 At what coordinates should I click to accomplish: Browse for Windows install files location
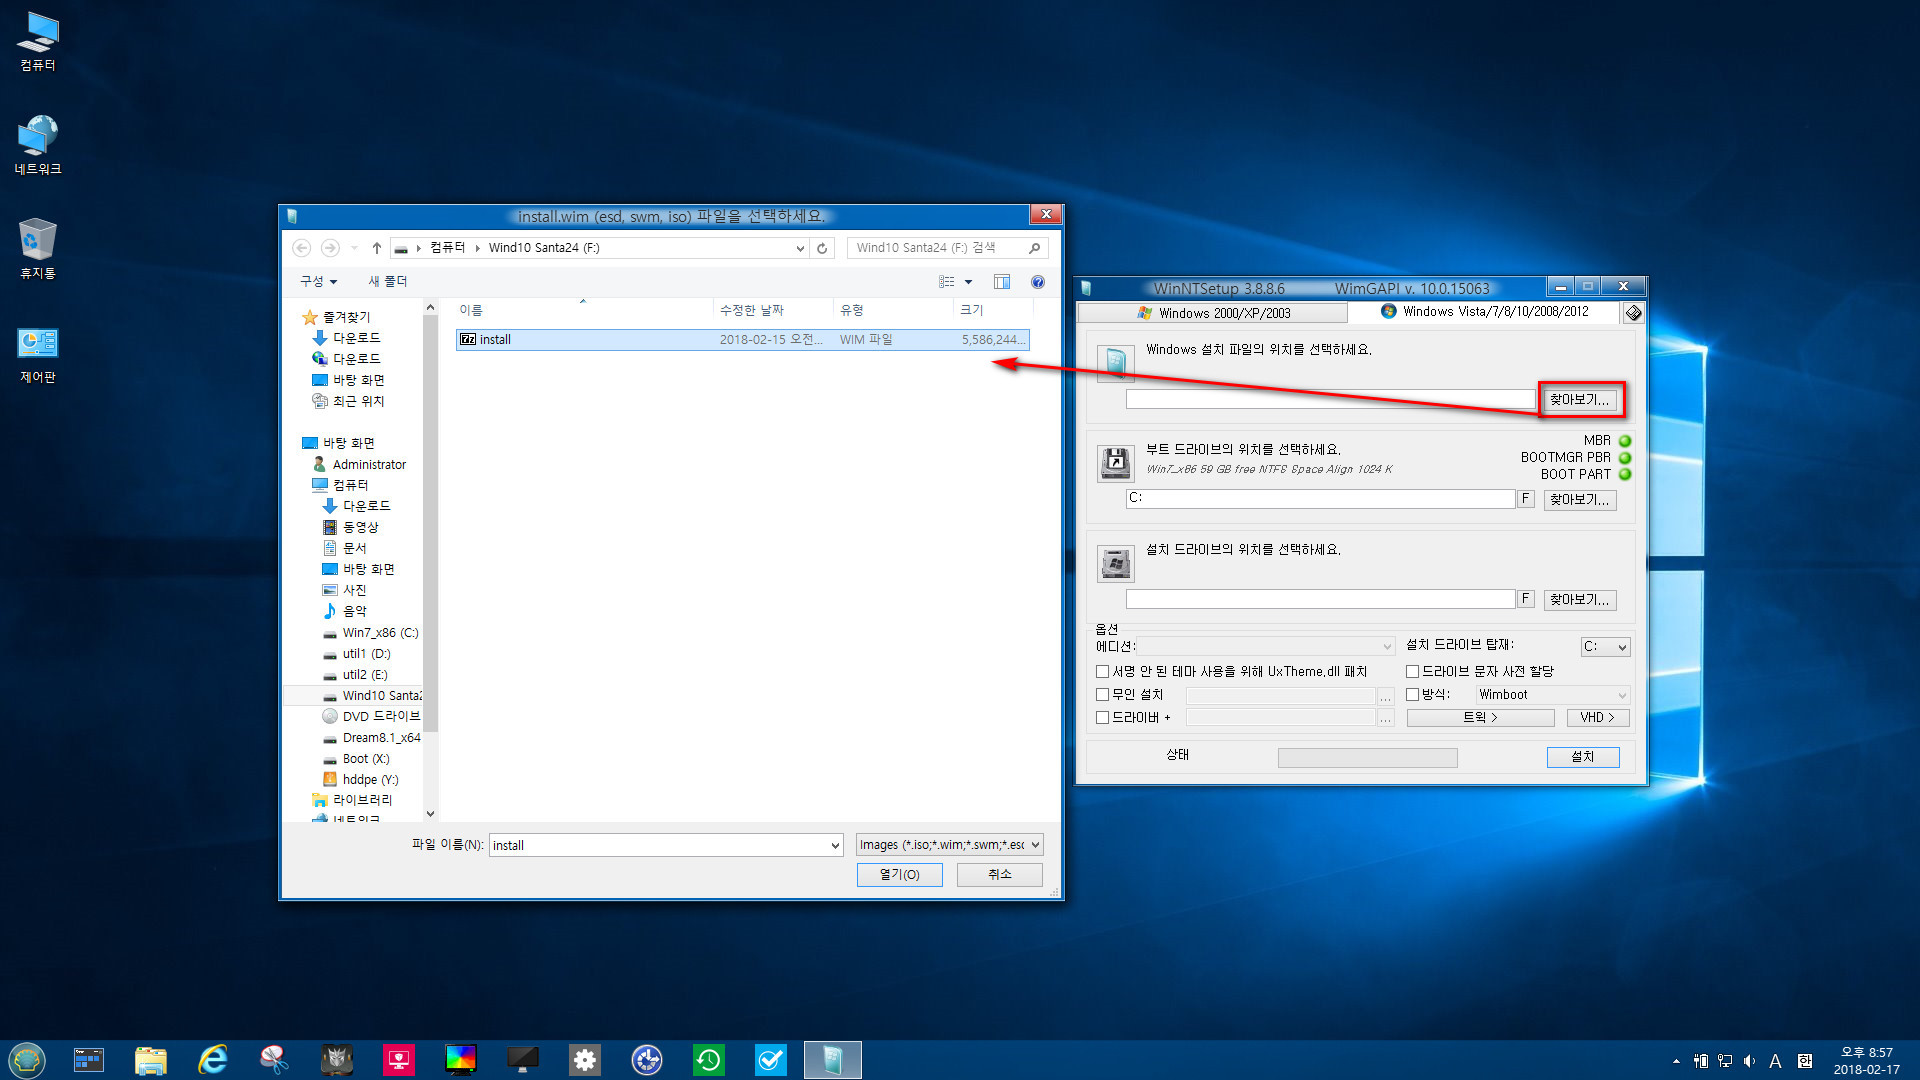[x=1579, y=400]
